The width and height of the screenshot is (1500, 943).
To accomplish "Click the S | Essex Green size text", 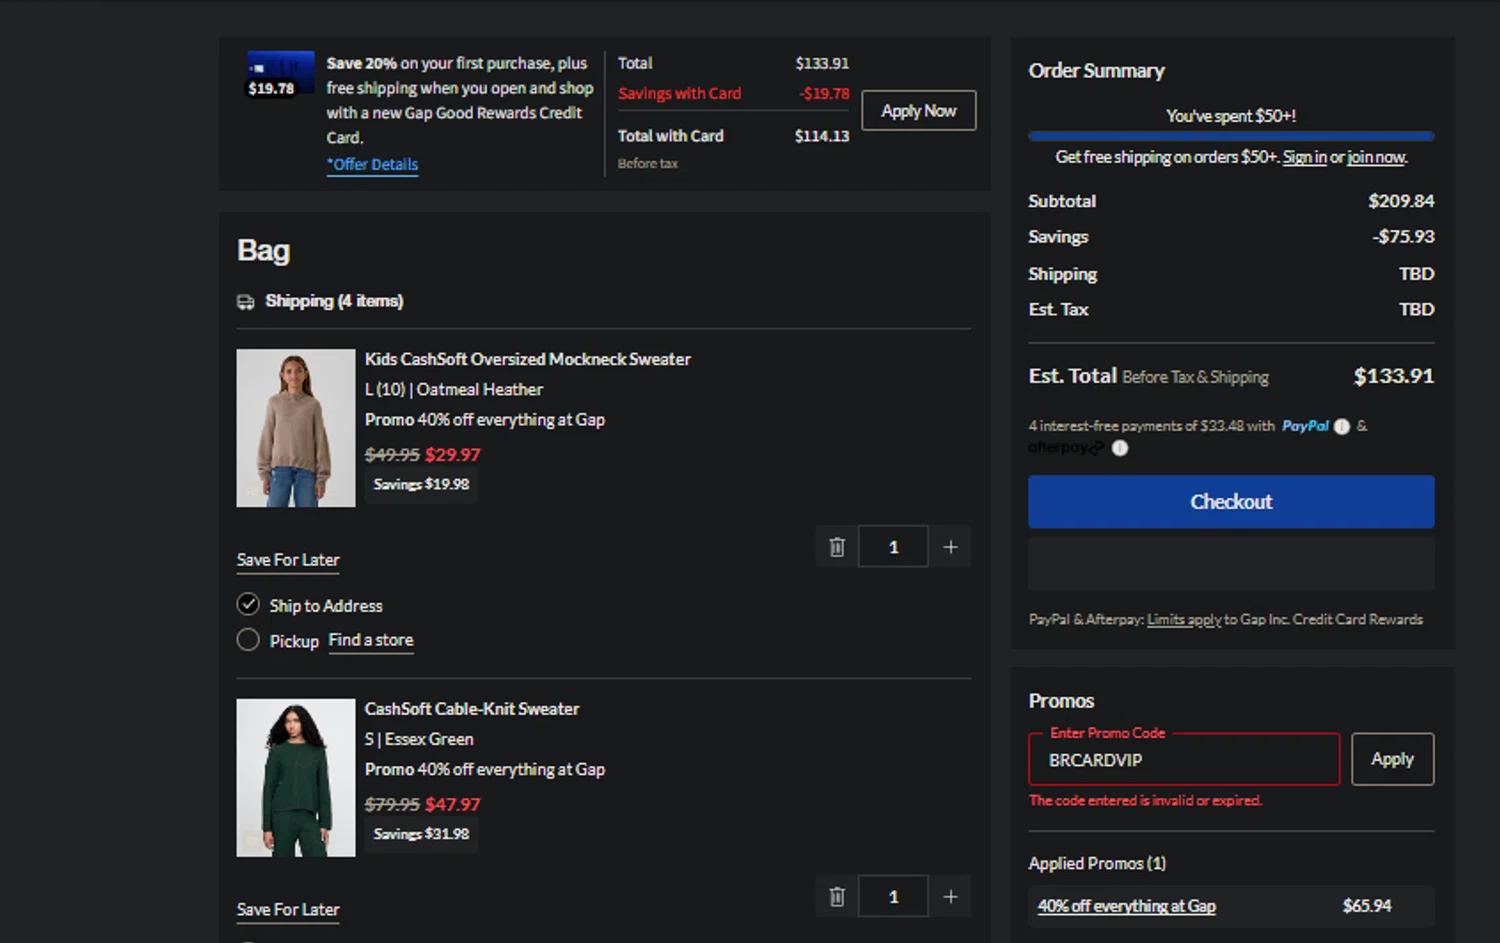I will click(419, 740).
